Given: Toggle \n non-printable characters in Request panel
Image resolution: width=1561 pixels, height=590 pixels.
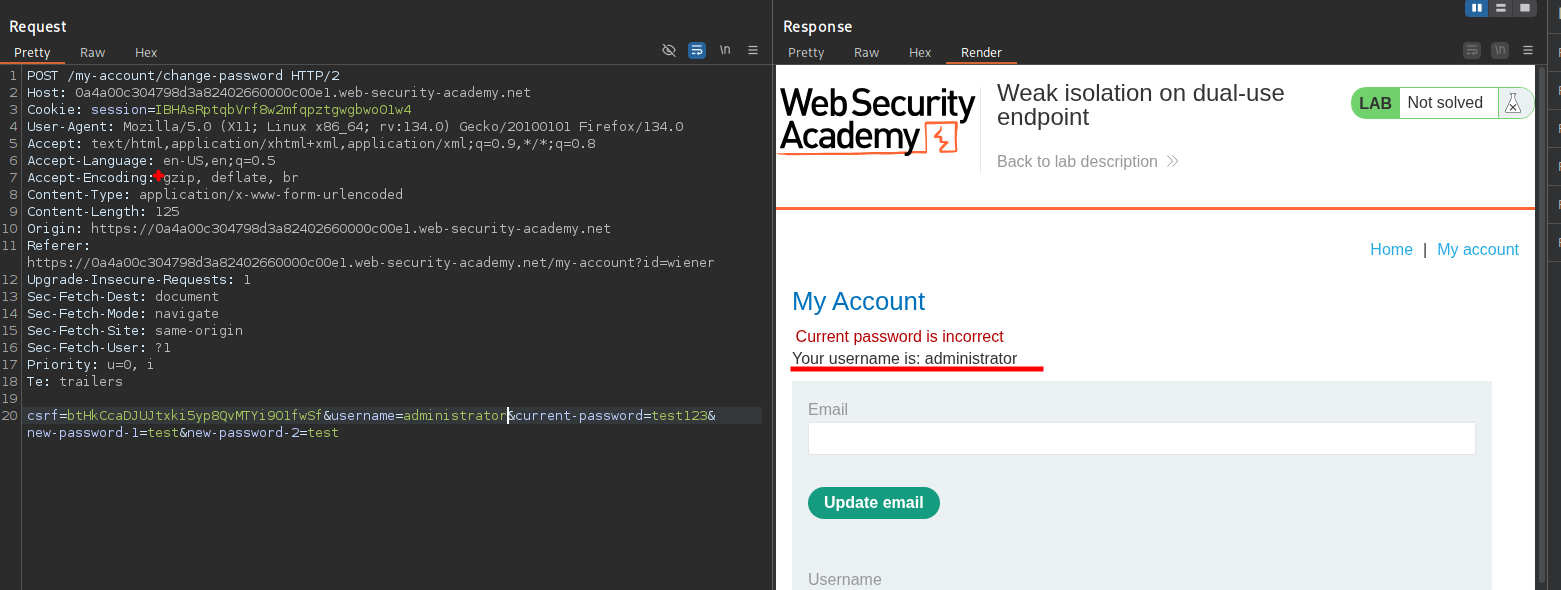Looking at the screenshot, I should pyautogui.click(x=725, y=50).
